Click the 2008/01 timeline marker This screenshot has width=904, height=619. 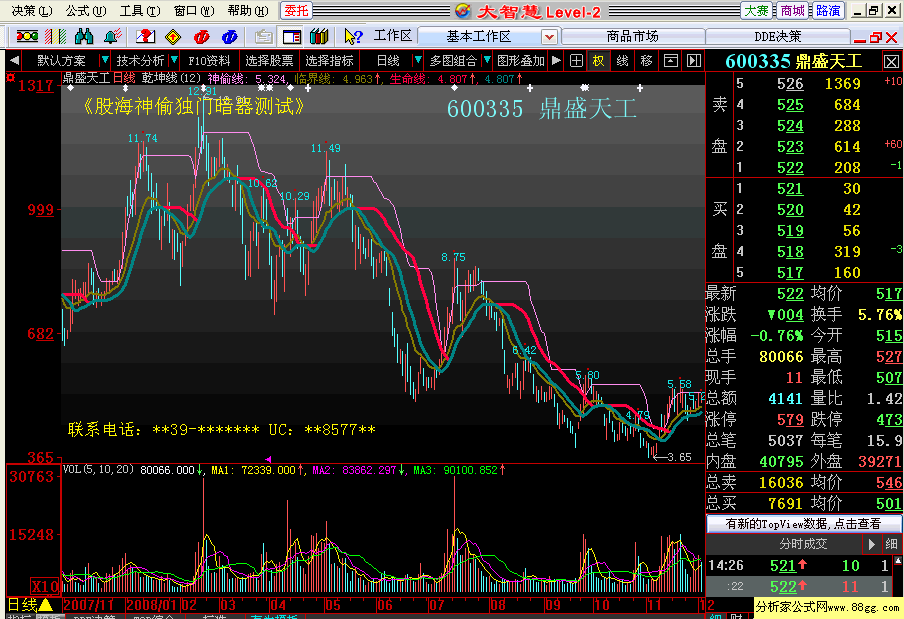pos(153,605)
